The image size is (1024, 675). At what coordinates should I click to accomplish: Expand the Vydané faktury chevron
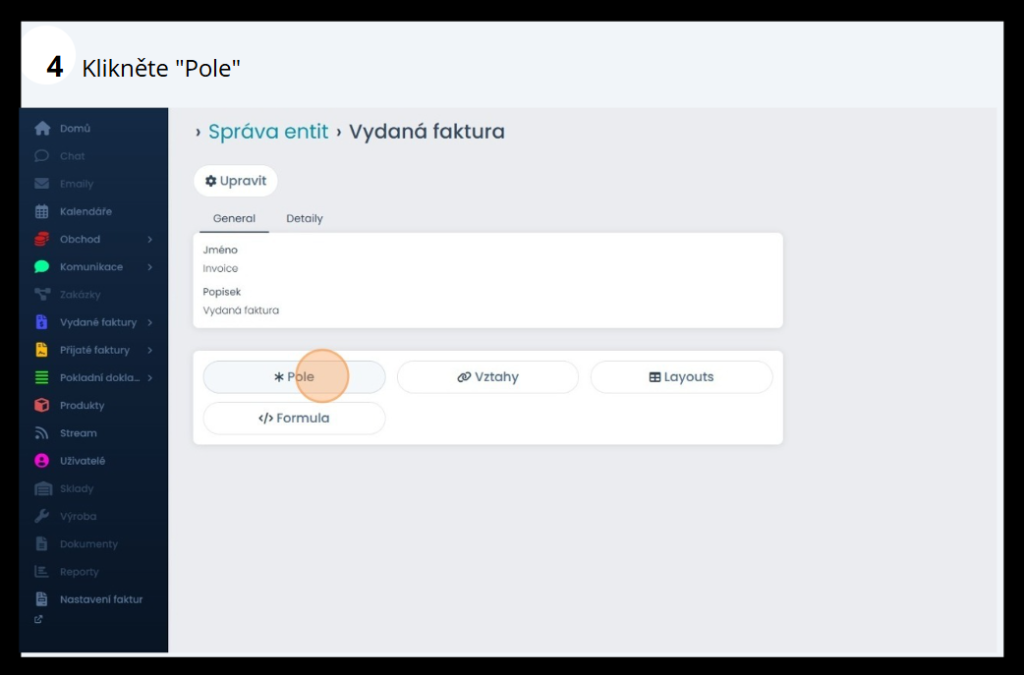150,322
